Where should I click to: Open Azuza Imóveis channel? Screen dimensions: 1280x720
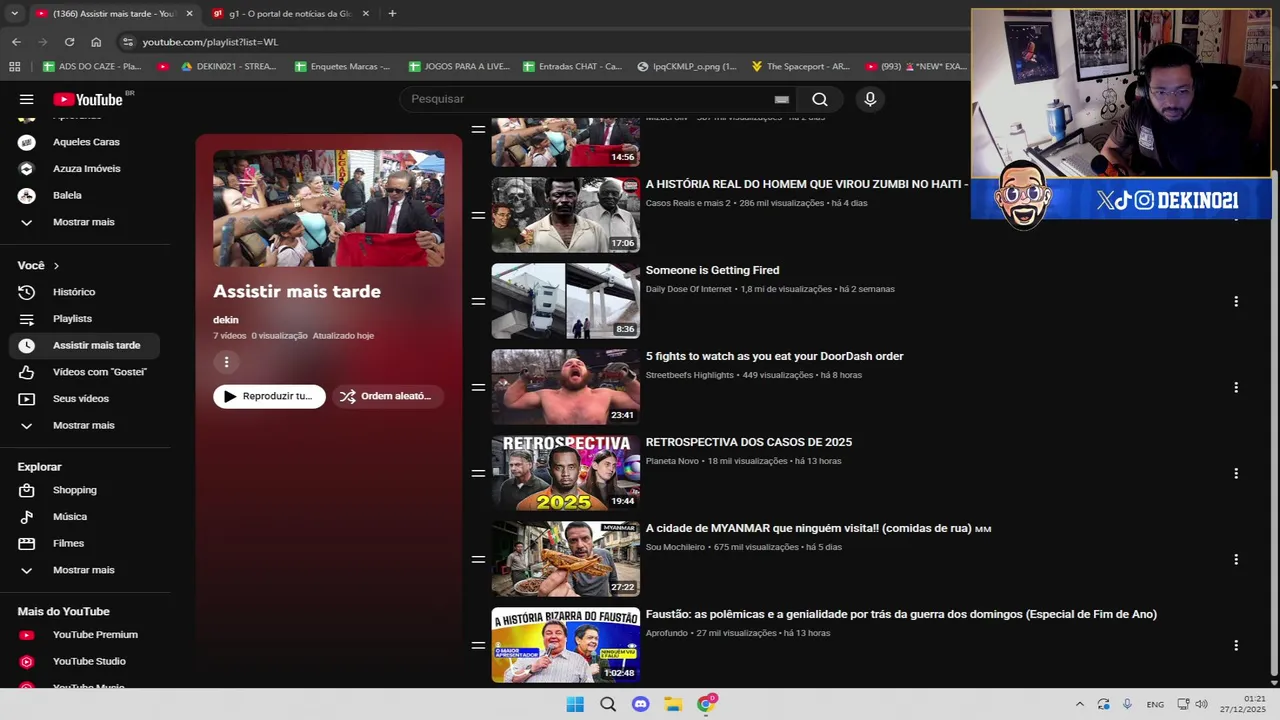85,169
